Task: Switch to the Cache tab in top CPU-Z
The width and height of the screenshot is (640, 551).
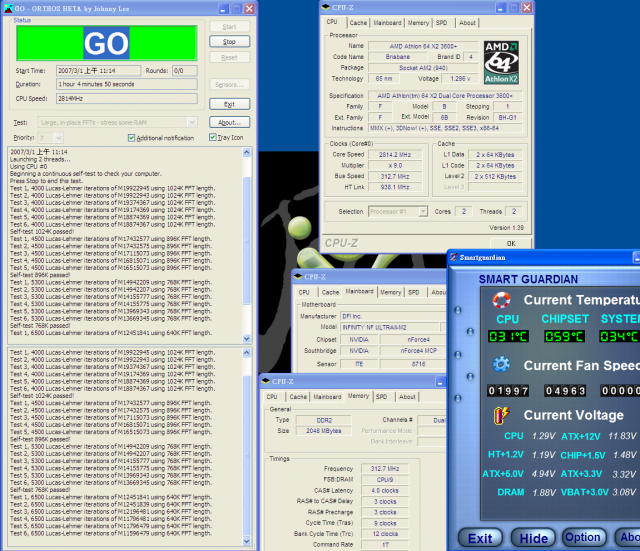Action: pyautogui.click(x=358, y=23)
